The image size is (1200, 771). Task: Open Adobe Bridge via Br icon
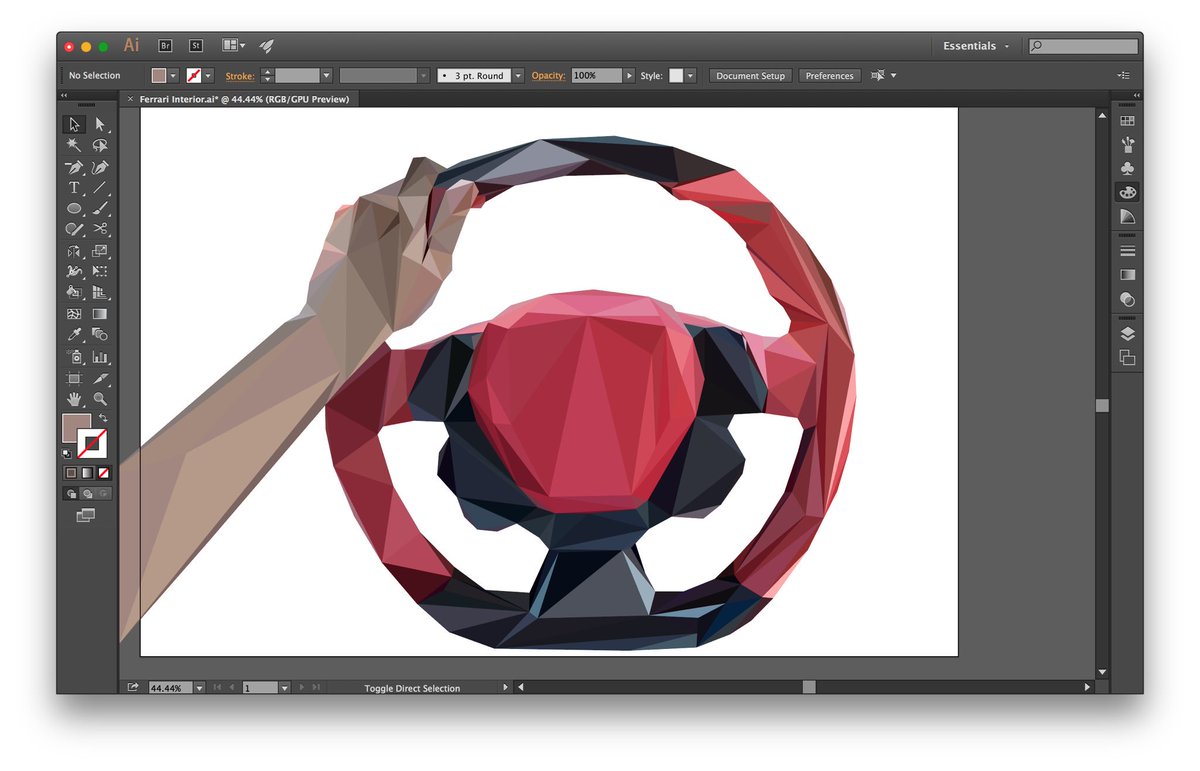tap(166, 46)
